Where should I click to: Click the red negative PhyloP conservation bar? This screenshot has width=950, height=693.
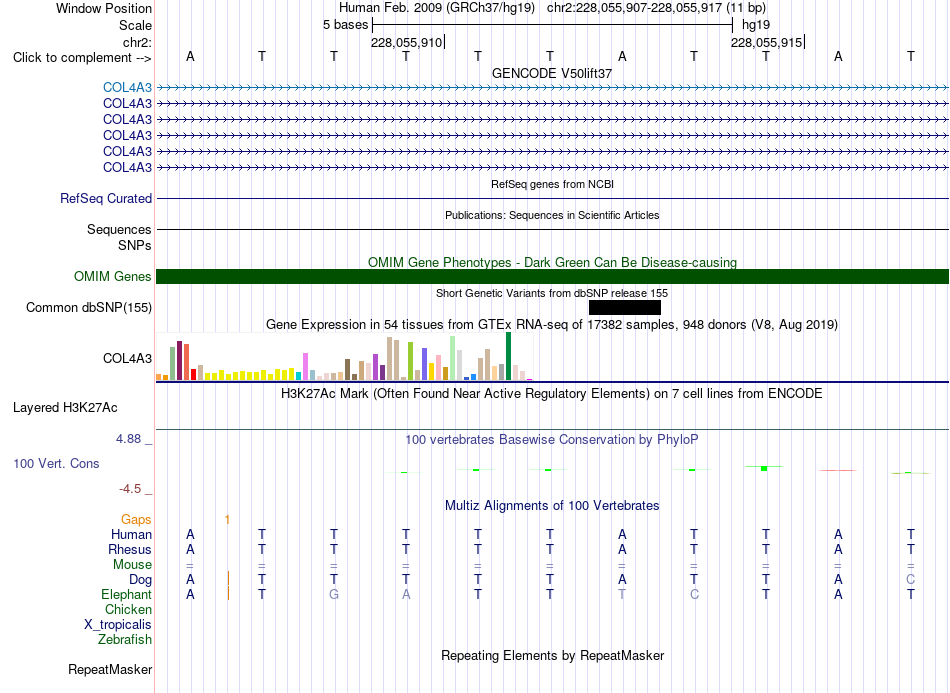tap(838, 470)
